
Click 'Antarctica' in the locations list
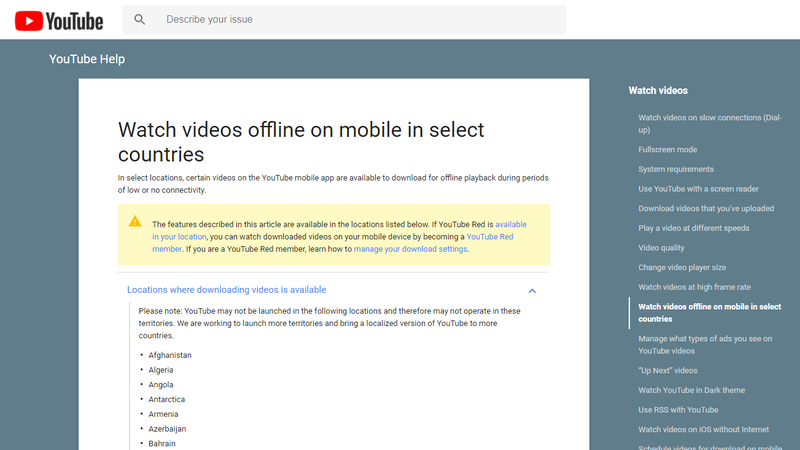[167, 399]
